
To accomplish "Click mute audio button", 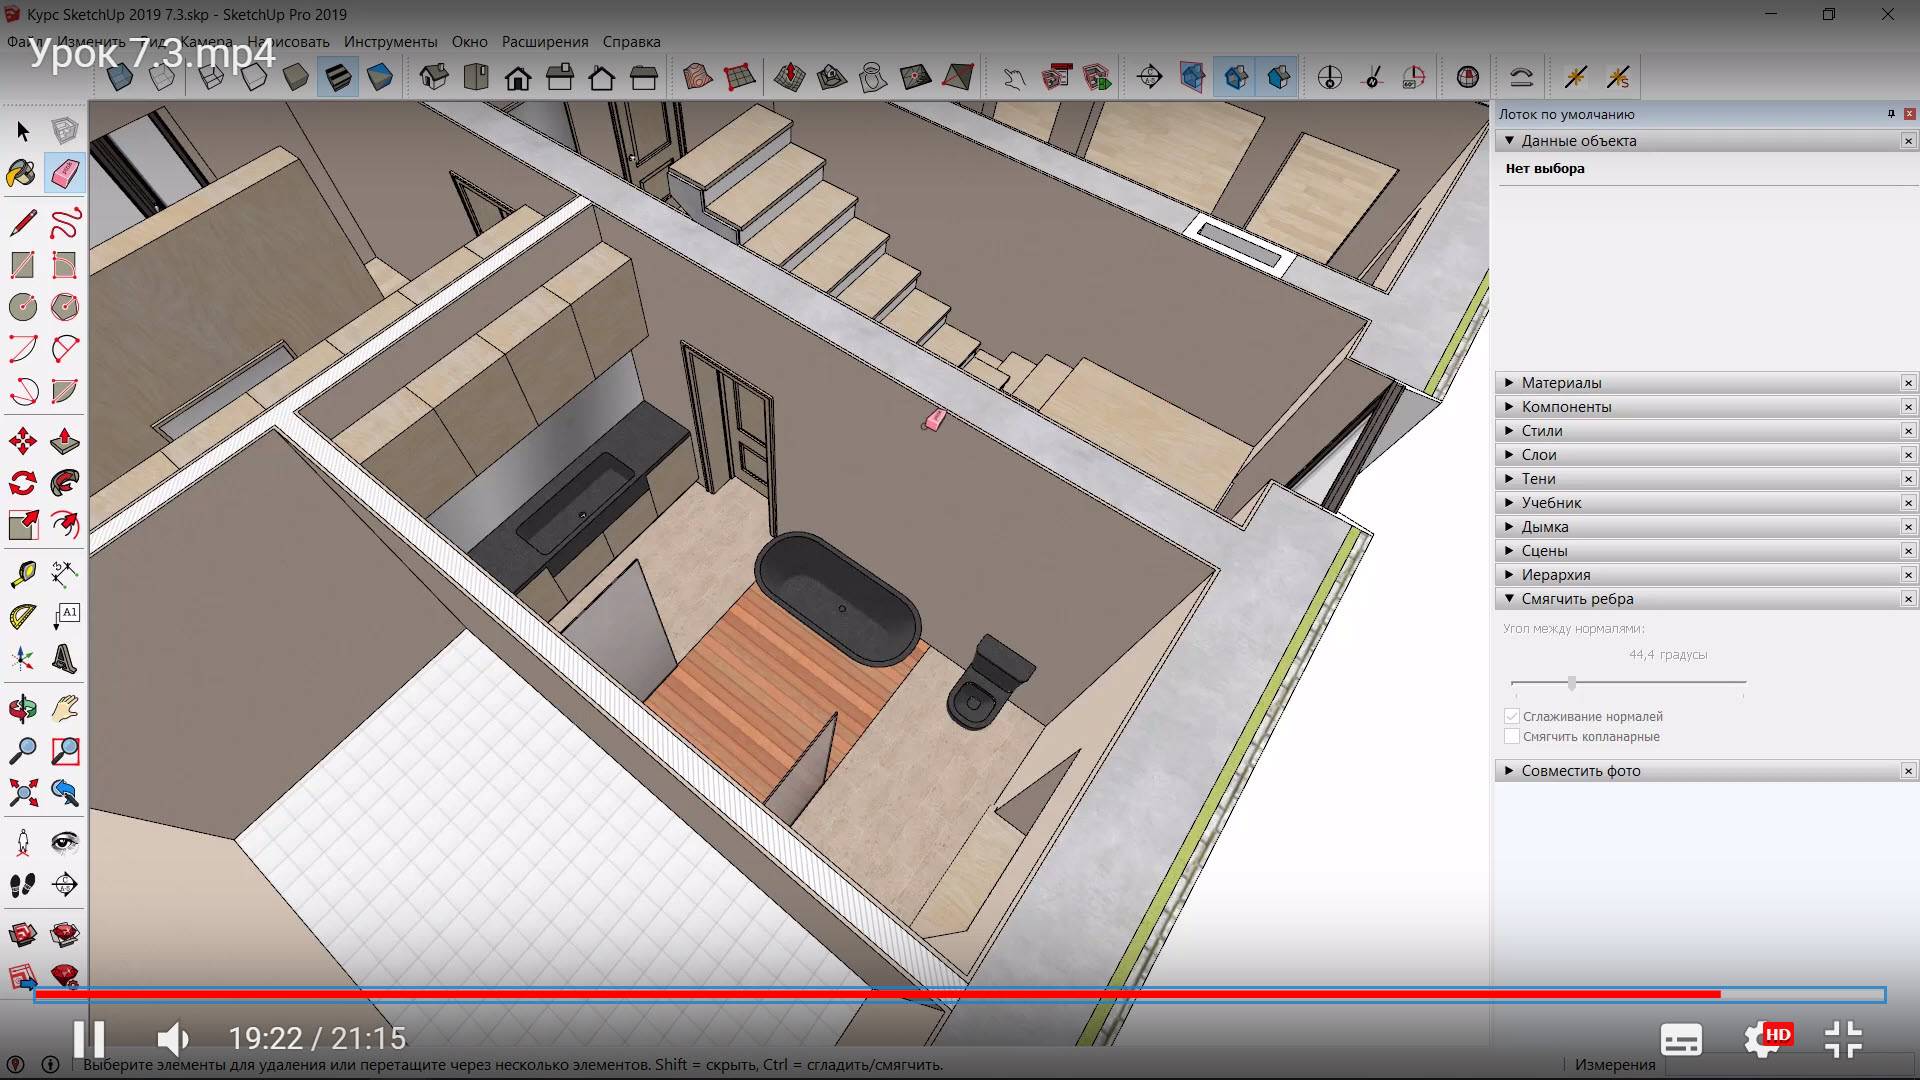I will point(171,1038).
